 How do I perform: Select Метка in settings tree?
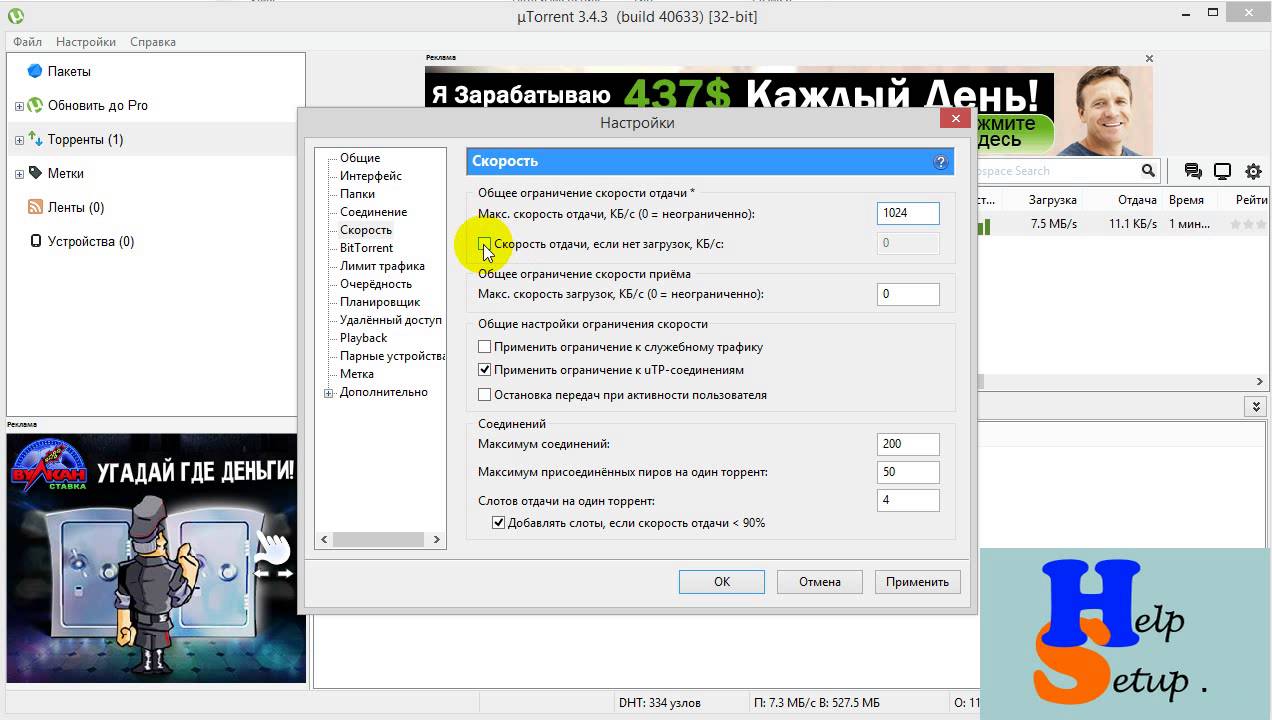(357, 374)
